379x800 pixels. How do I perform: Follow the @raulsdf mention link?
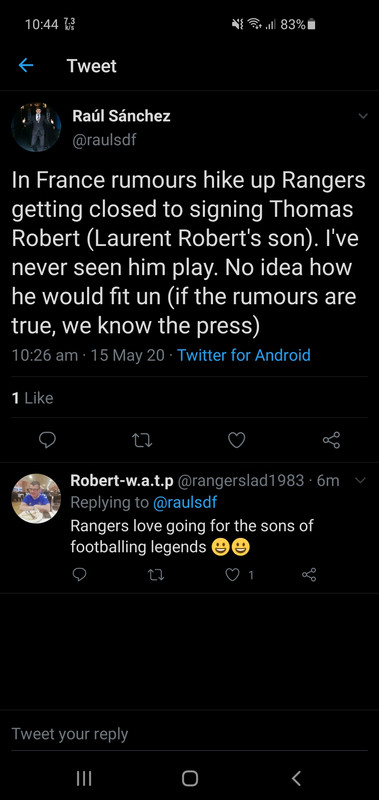(185, 503)
